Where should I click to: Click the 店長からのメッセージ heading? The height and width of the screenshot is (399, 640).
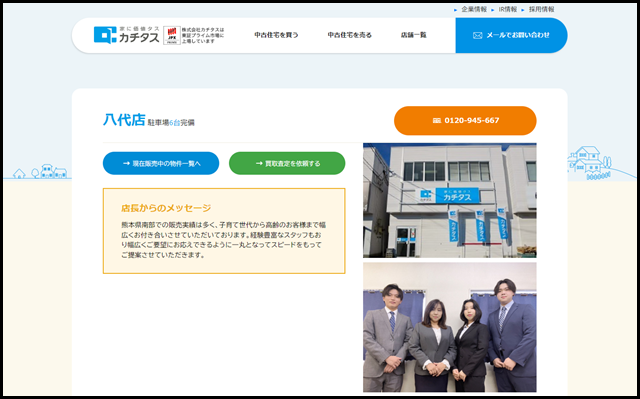(166, 208)
